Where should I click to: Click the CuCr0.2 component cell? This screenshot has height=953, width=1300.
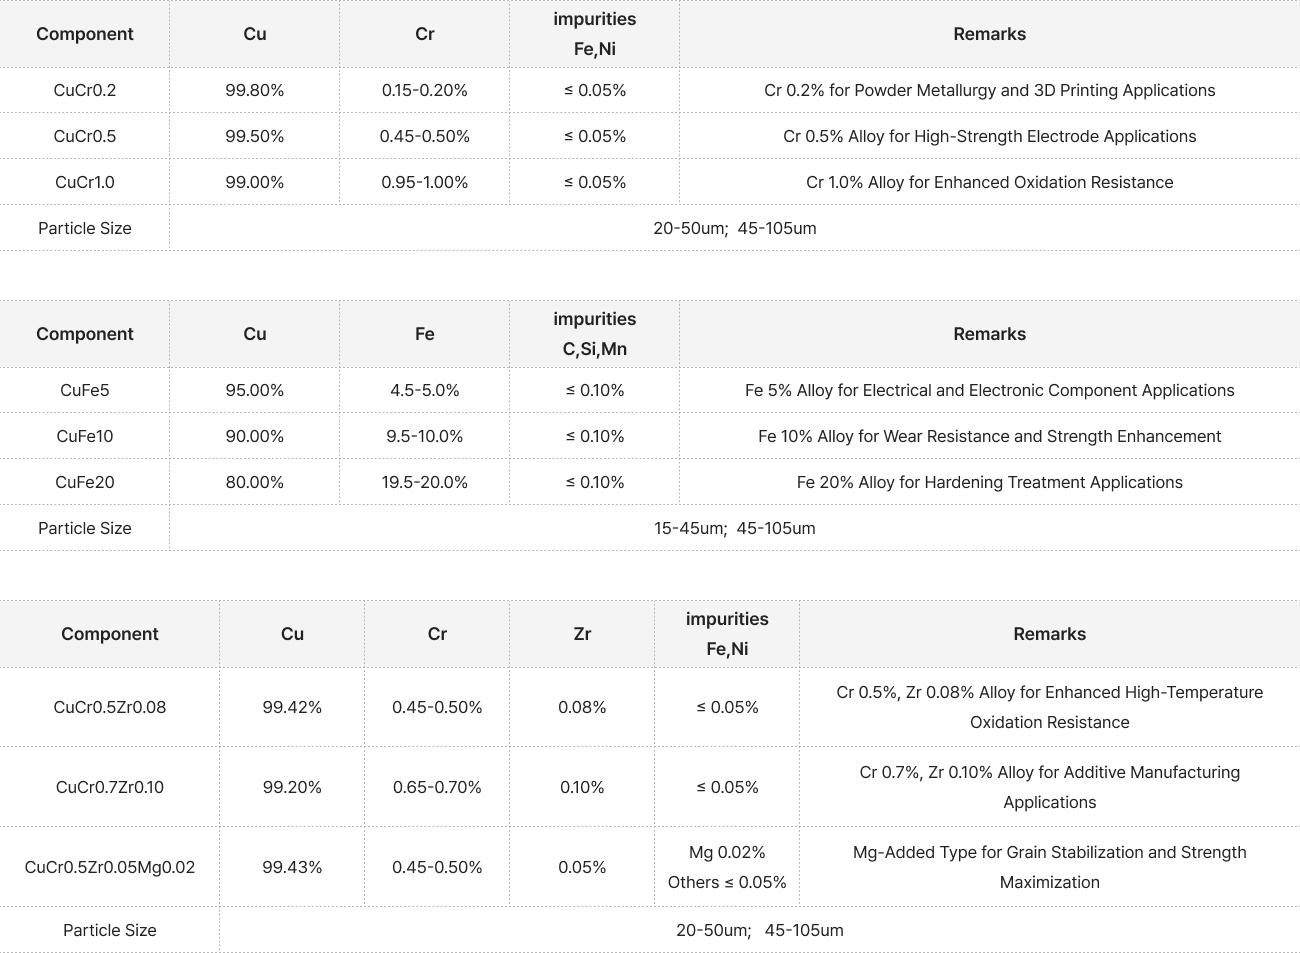tap(85, 90)
